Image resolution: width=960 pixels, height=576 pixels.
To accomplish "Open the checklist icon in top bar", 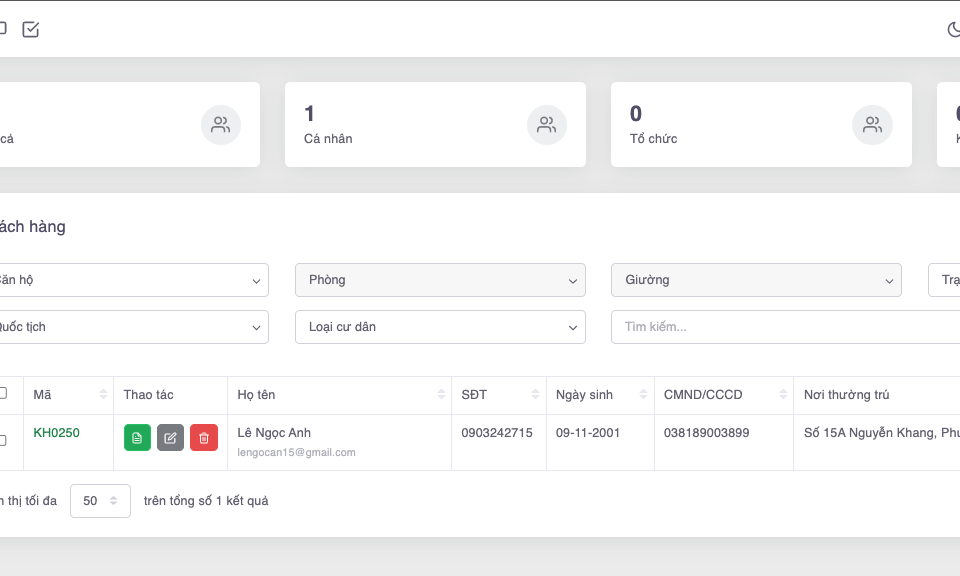I will (x=31, y=30).
